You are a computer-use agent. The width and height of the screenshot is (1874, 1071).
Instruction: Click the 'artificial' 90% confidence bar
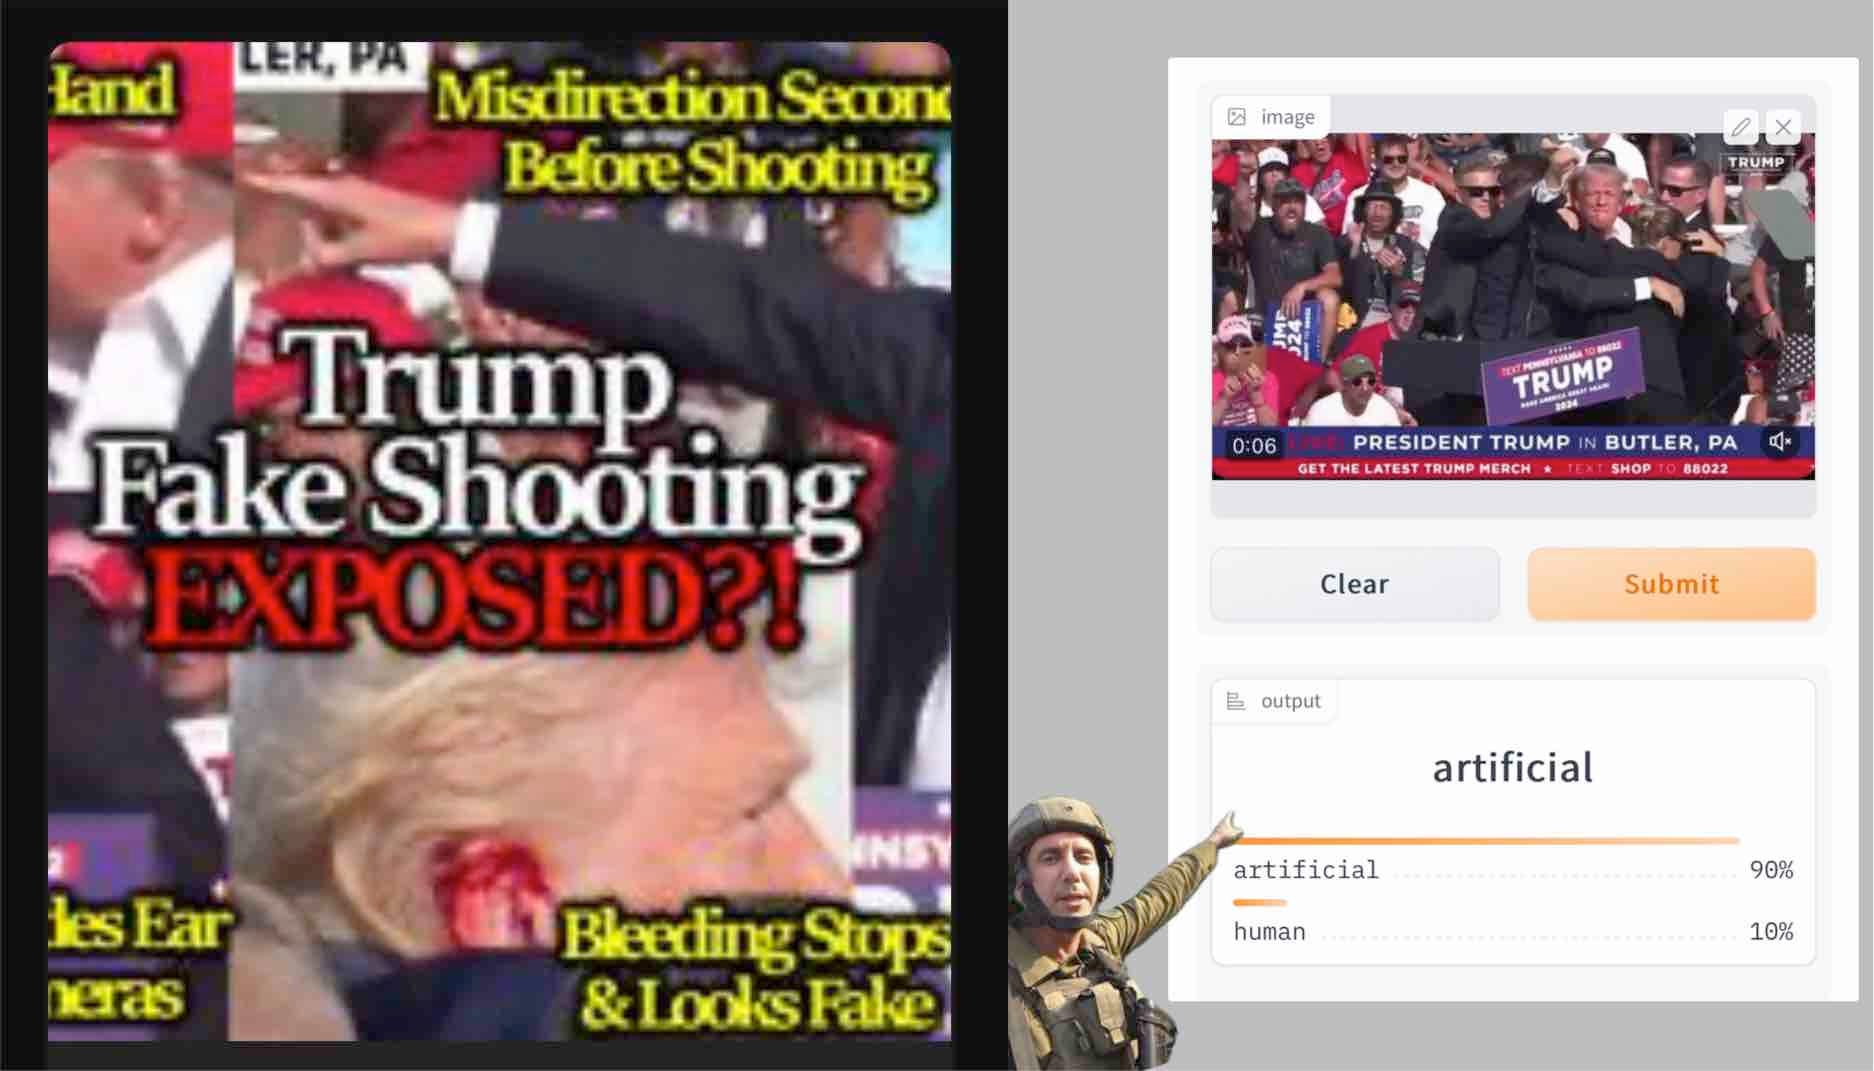(x=1486, y=841)
